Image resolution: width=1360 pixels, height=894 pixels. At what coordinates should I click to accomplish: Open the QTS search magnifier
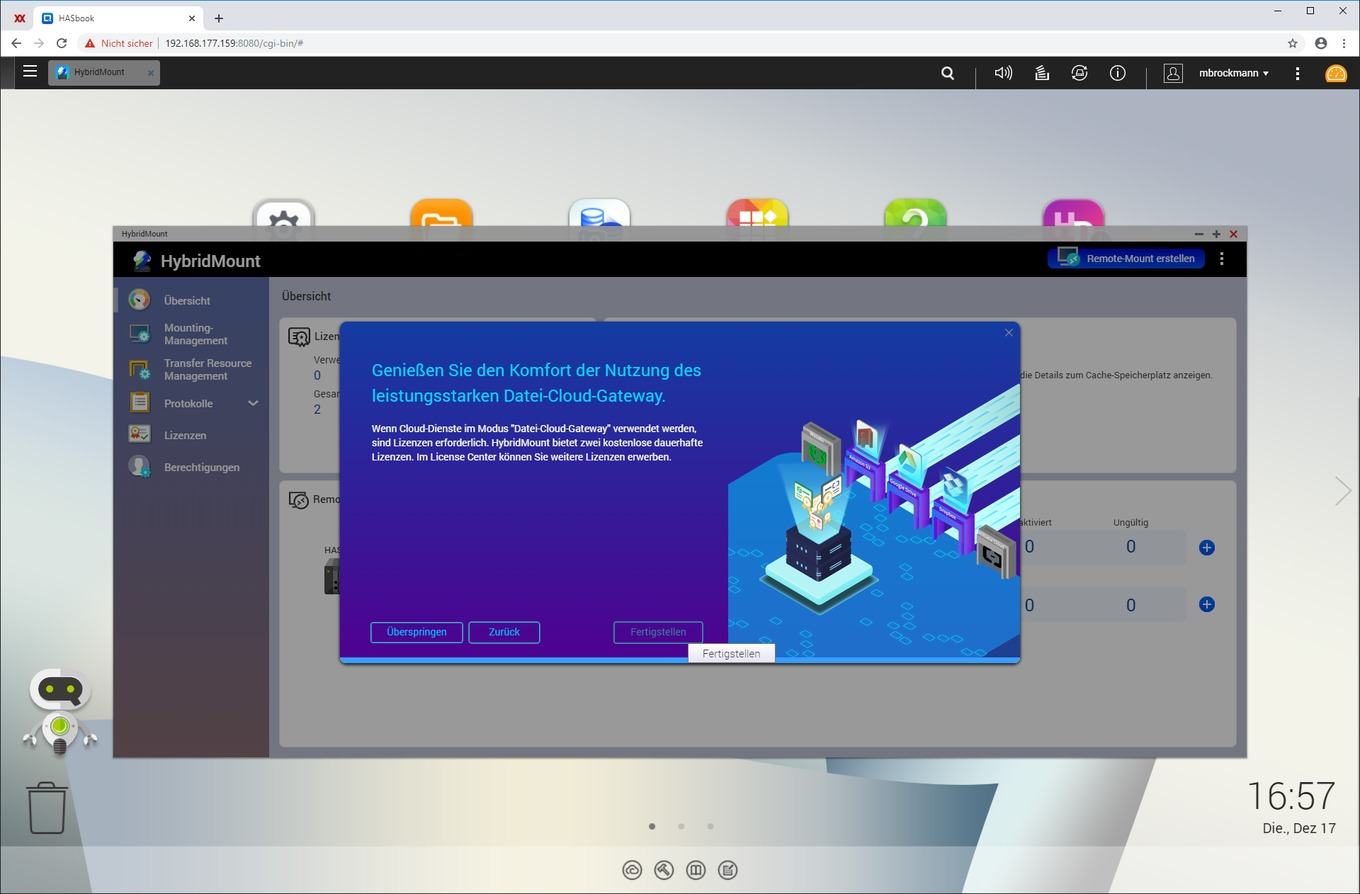947,73
